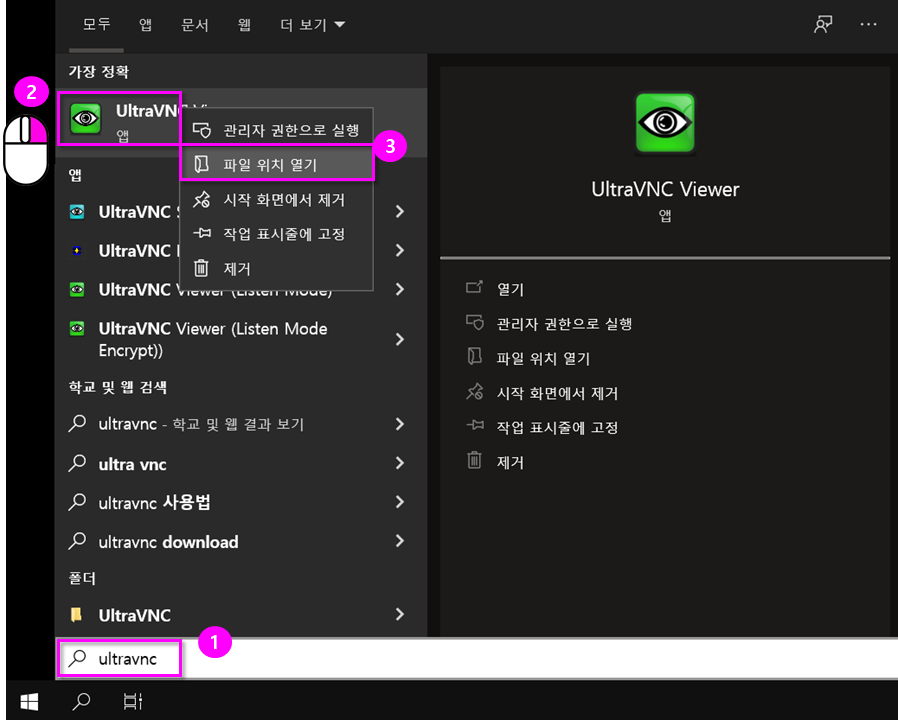
Task: Click '작업 표시줄에 고정' in right pane
Action: (557, 427)
